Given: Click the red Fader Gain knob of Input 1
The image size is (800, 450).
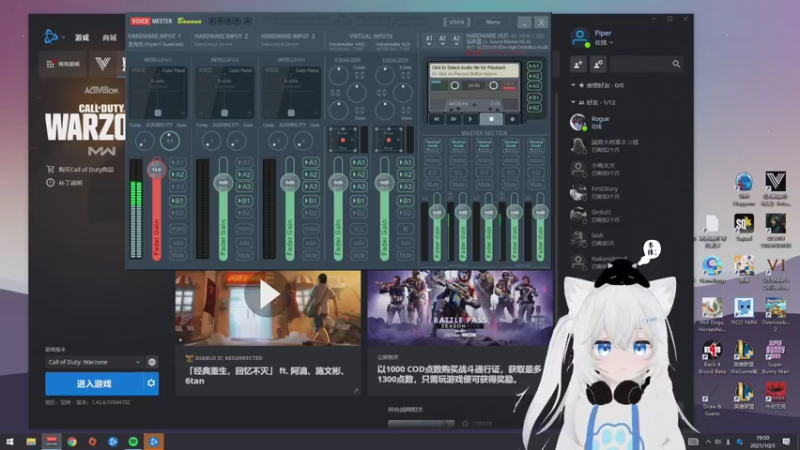Looking at the screenshot, I should coord(156,169).
